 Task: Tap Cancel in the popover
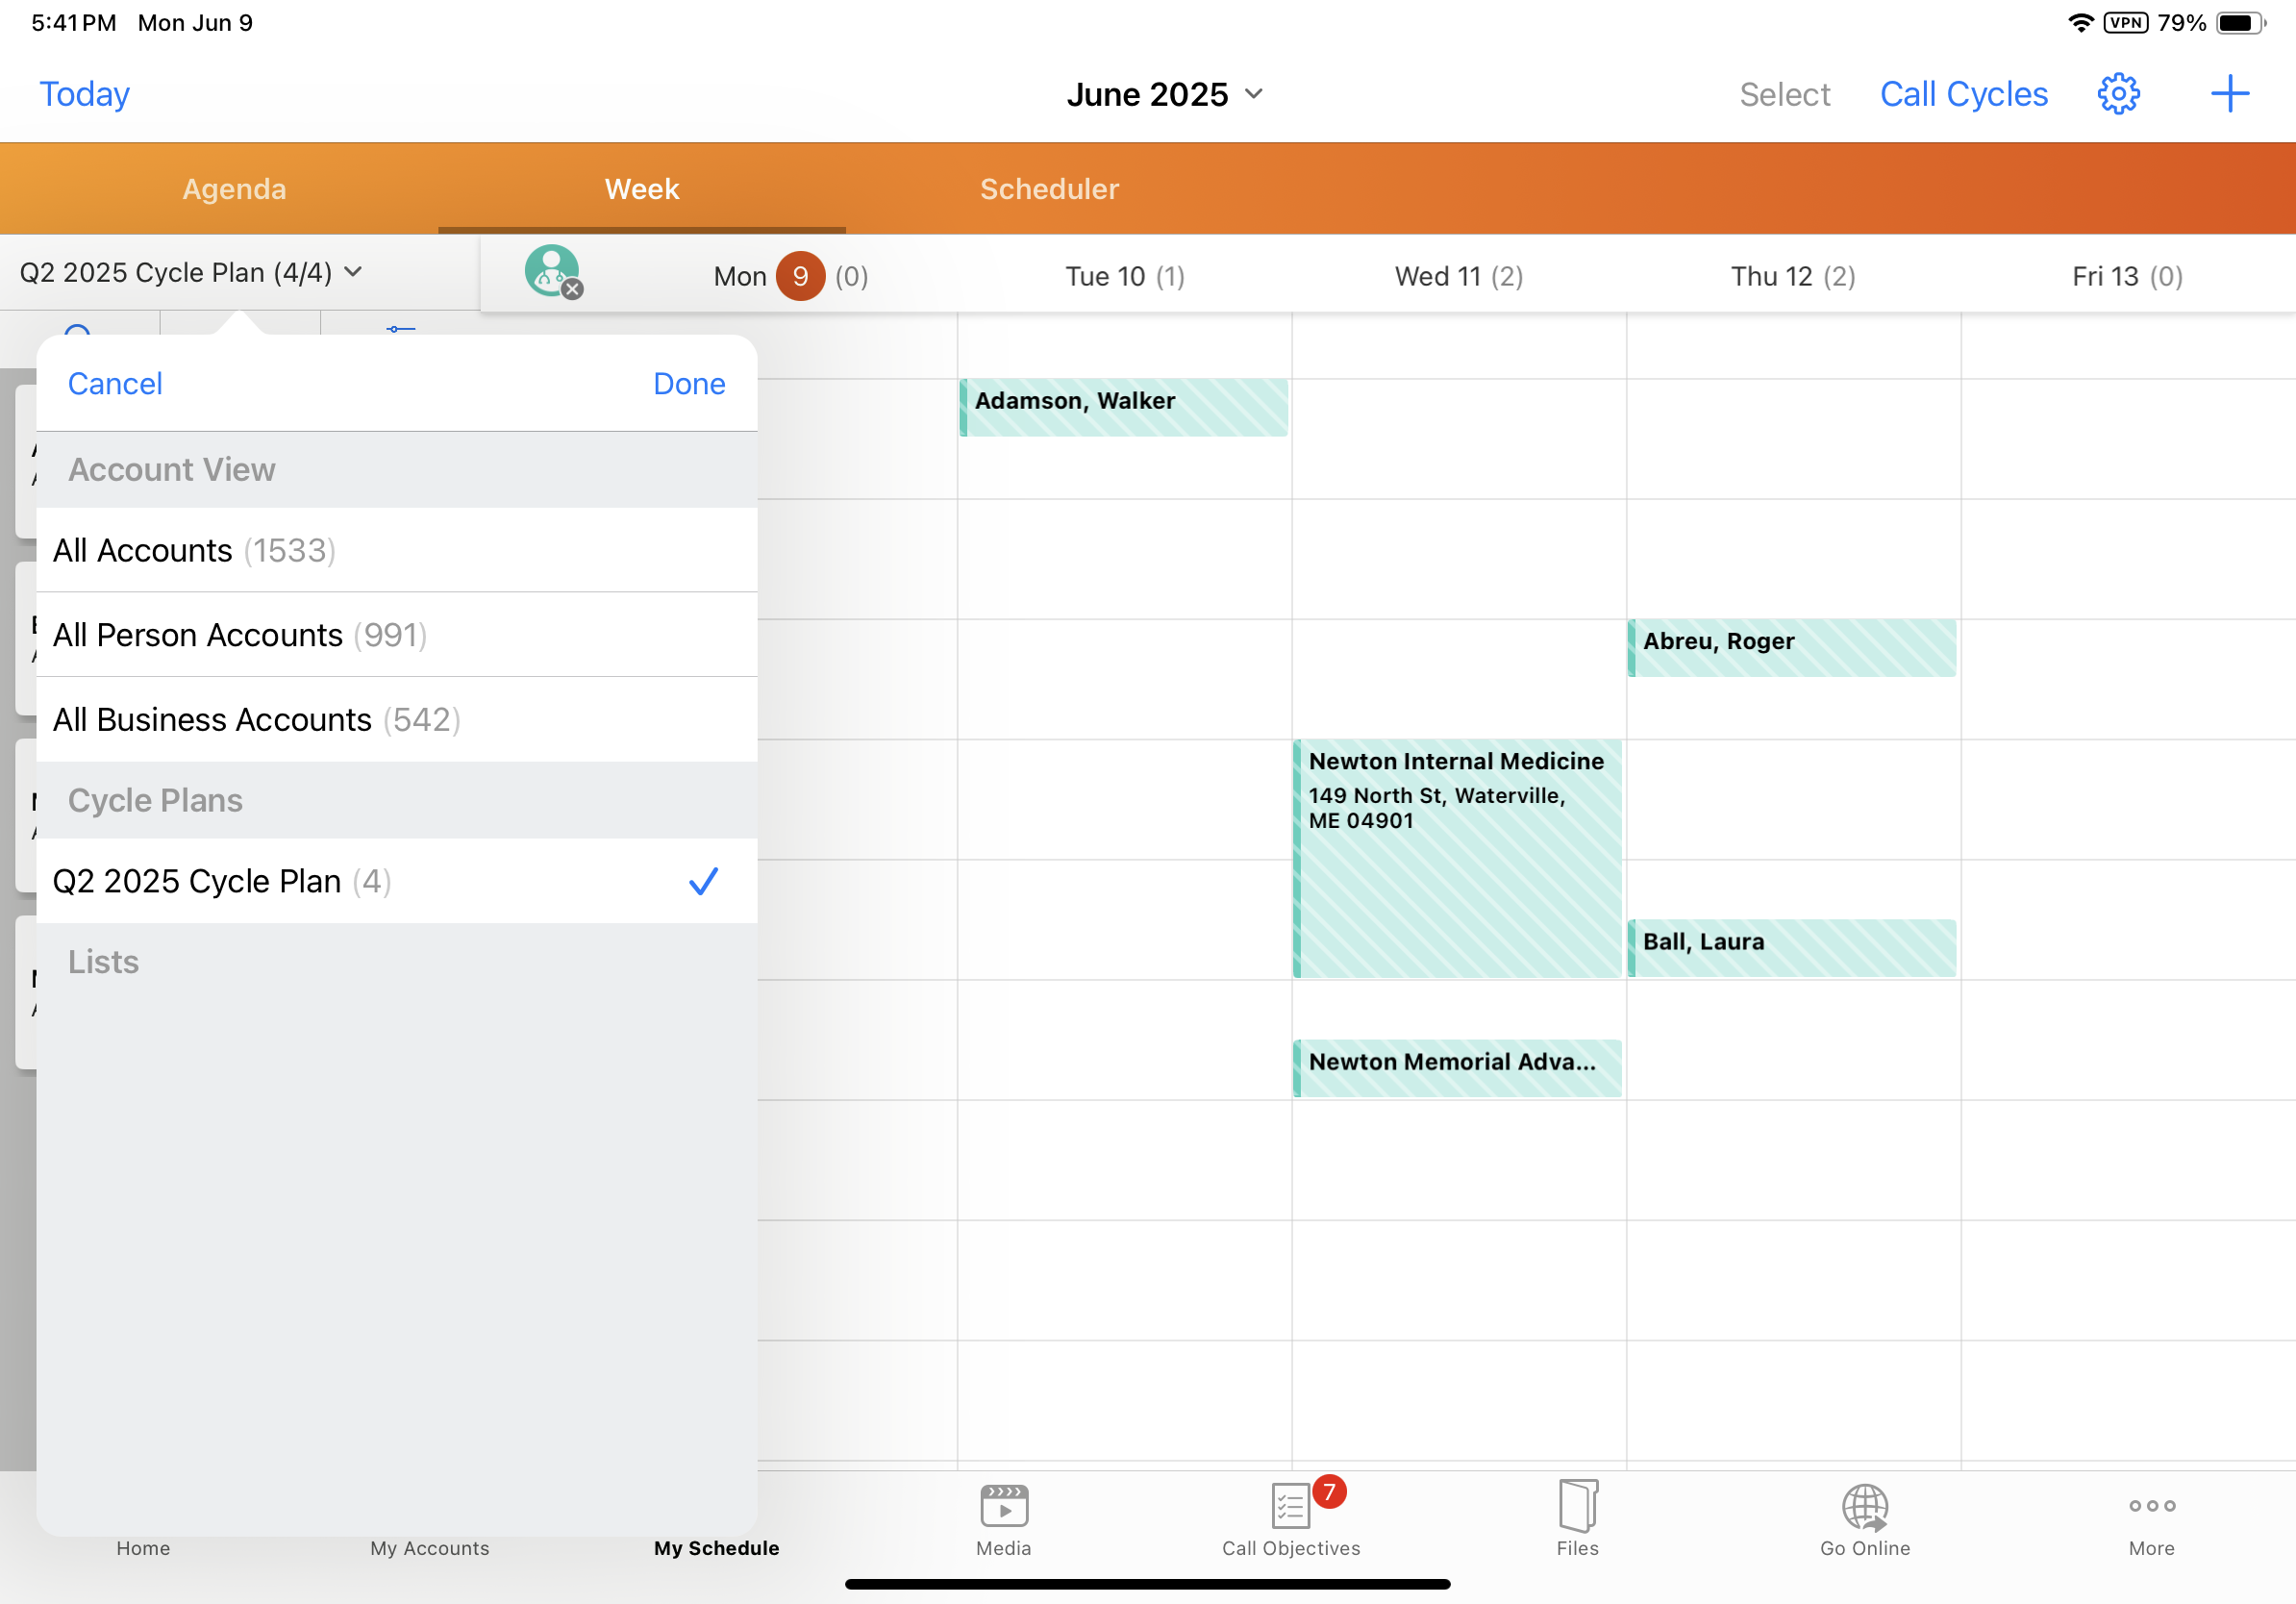pyautogui.click(x=114, y=384)
